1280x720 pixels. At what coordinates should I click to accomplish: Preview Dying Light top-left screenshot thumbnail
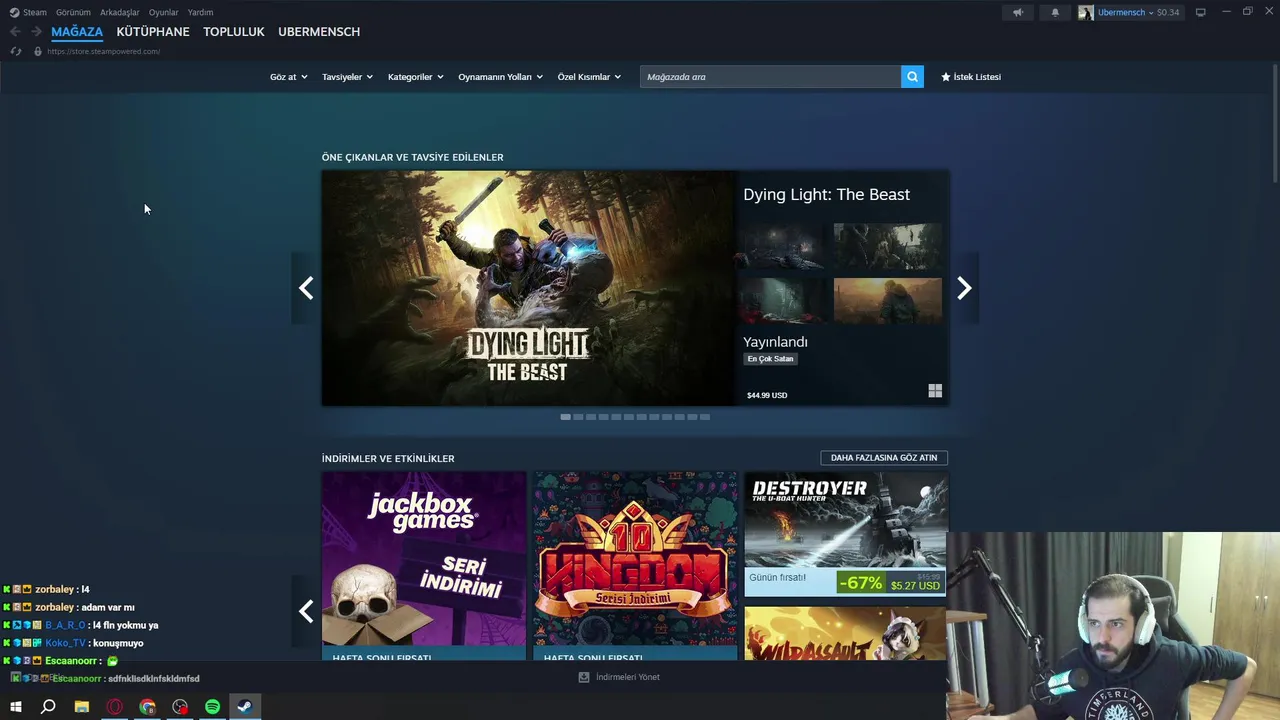pos(781,246)
